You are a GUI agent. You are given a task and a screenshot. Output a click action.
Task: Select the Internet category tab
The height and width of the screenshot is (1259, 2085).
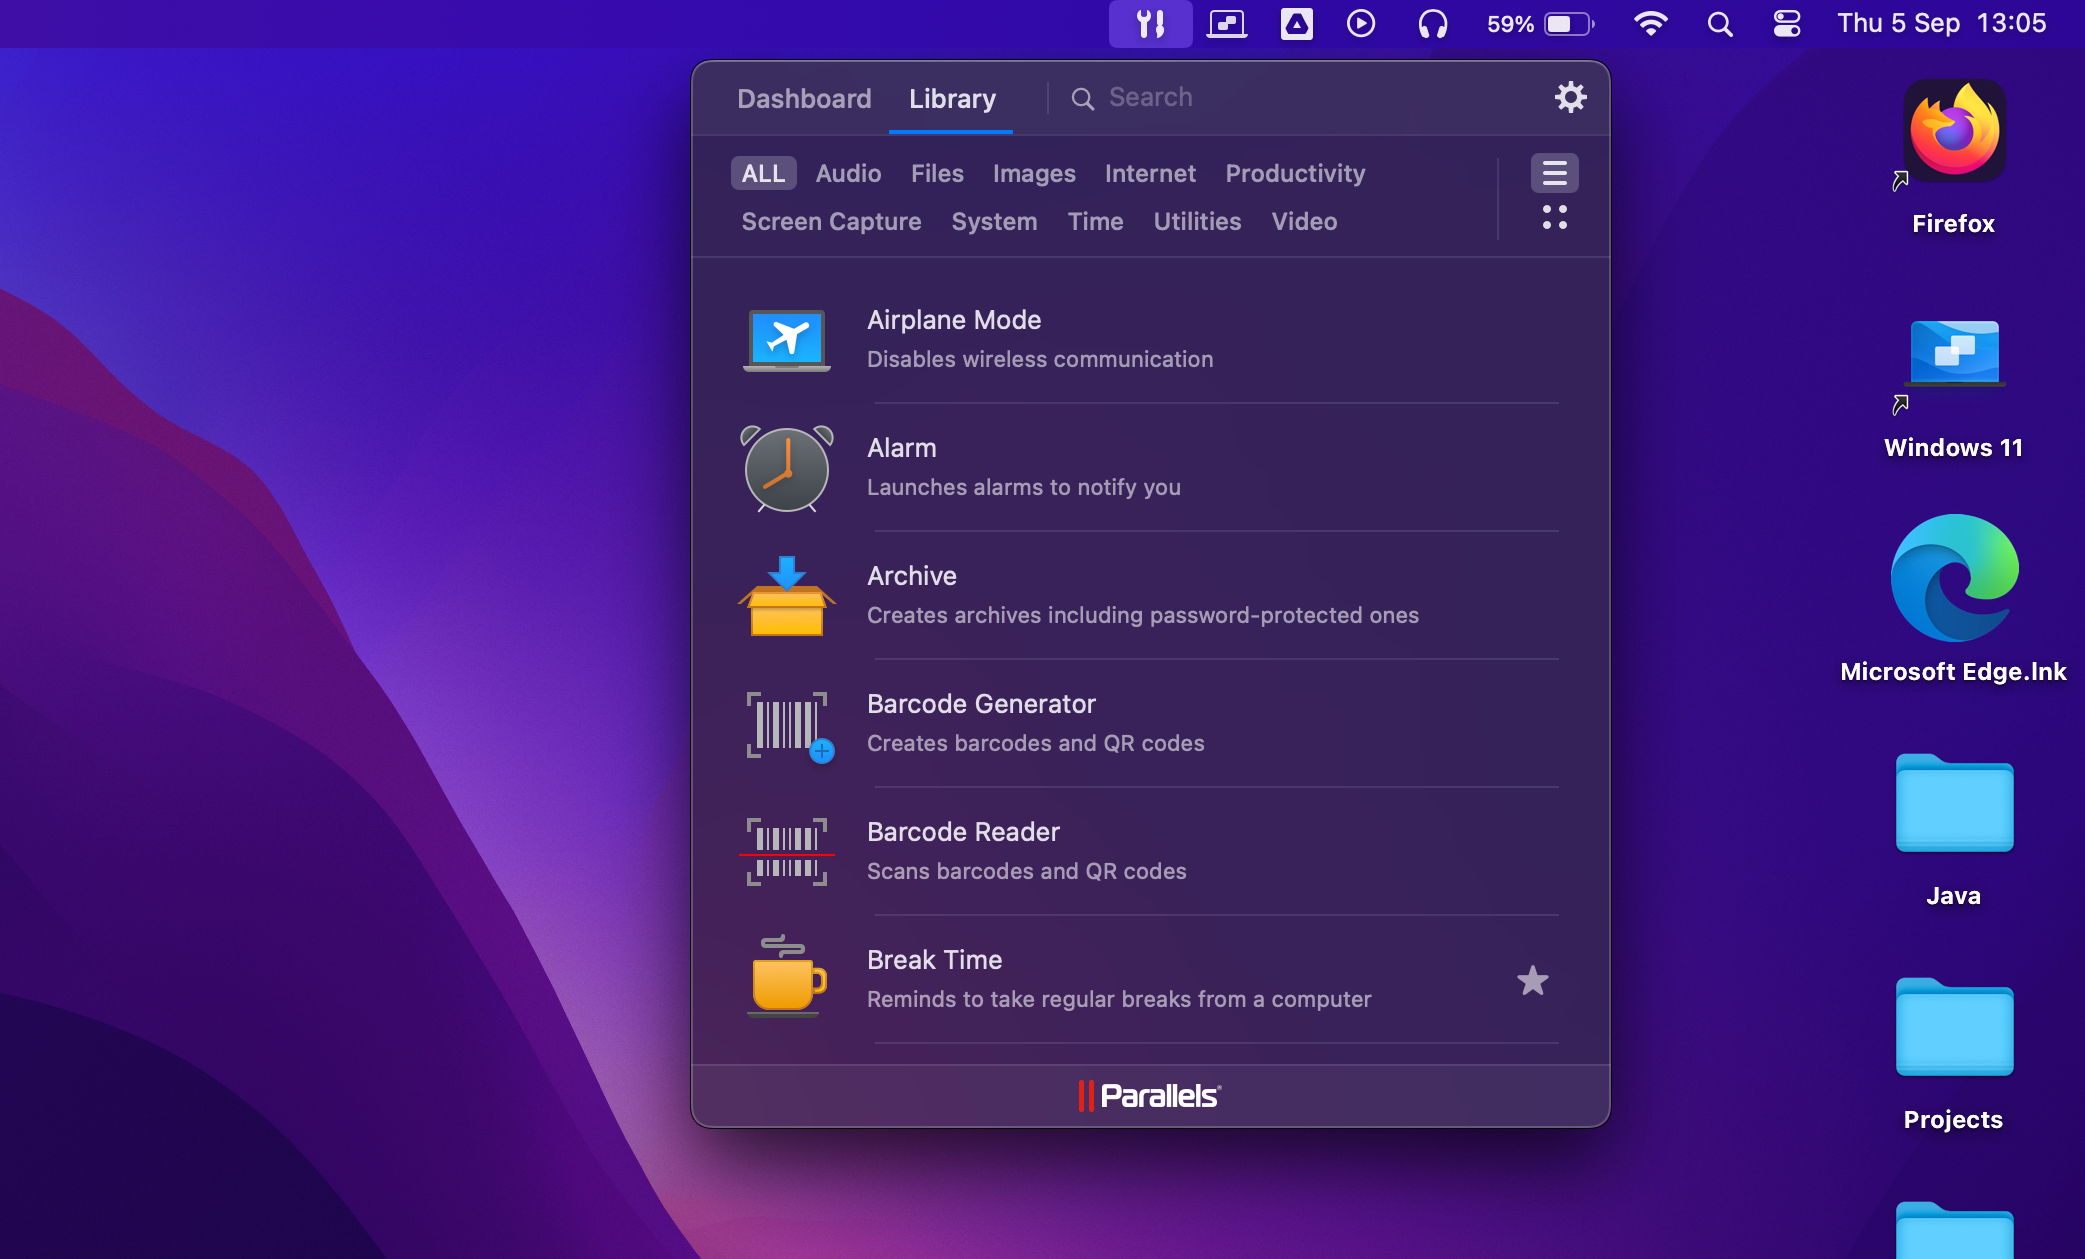point(1148,173)
